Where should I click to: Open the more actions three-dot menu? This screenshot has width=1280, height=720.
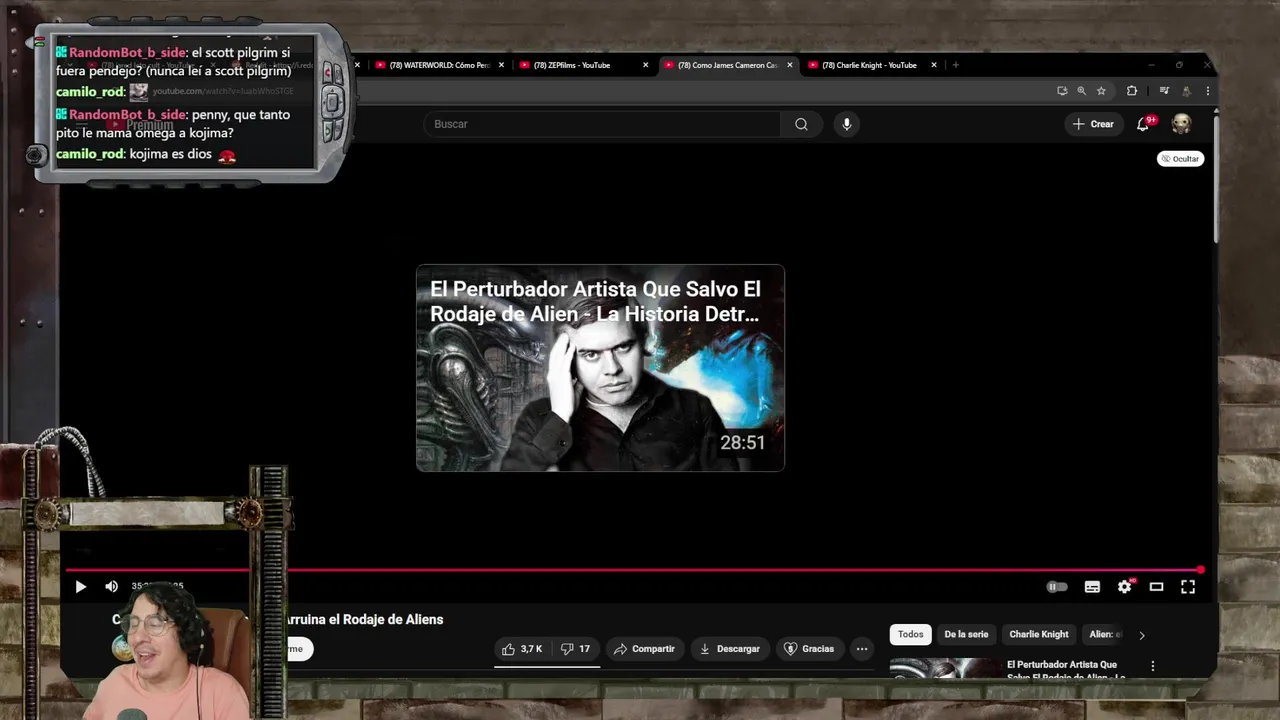(x=862, y=649)
